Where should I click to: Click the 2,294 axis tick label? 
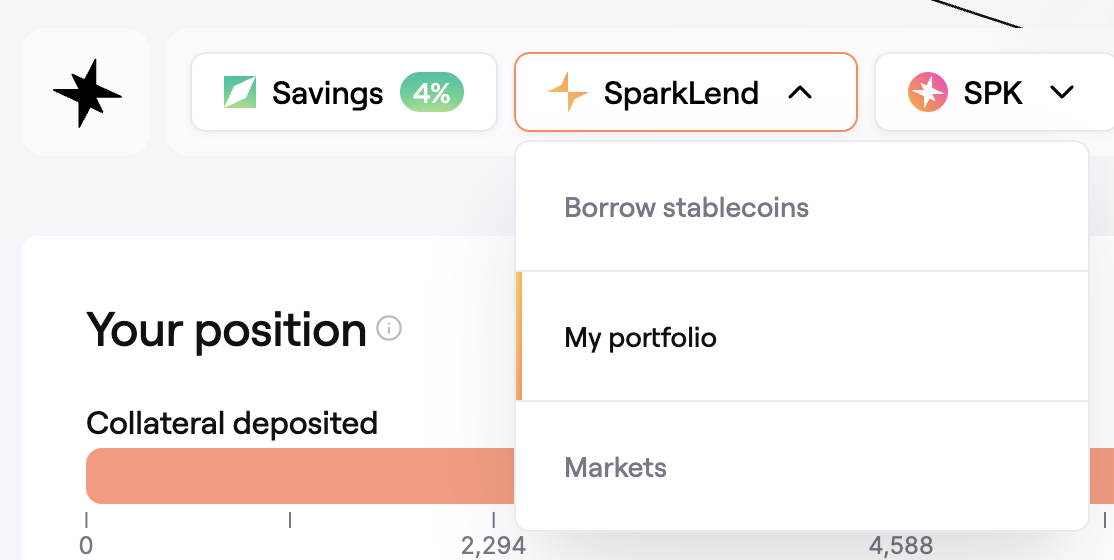pos(493,546)
